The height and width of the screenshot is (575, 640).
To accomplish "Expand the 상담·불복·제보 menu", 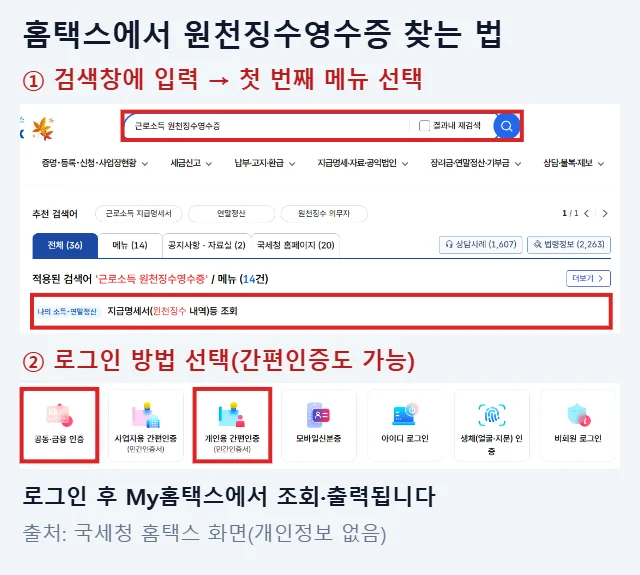I will click(573, 163).
